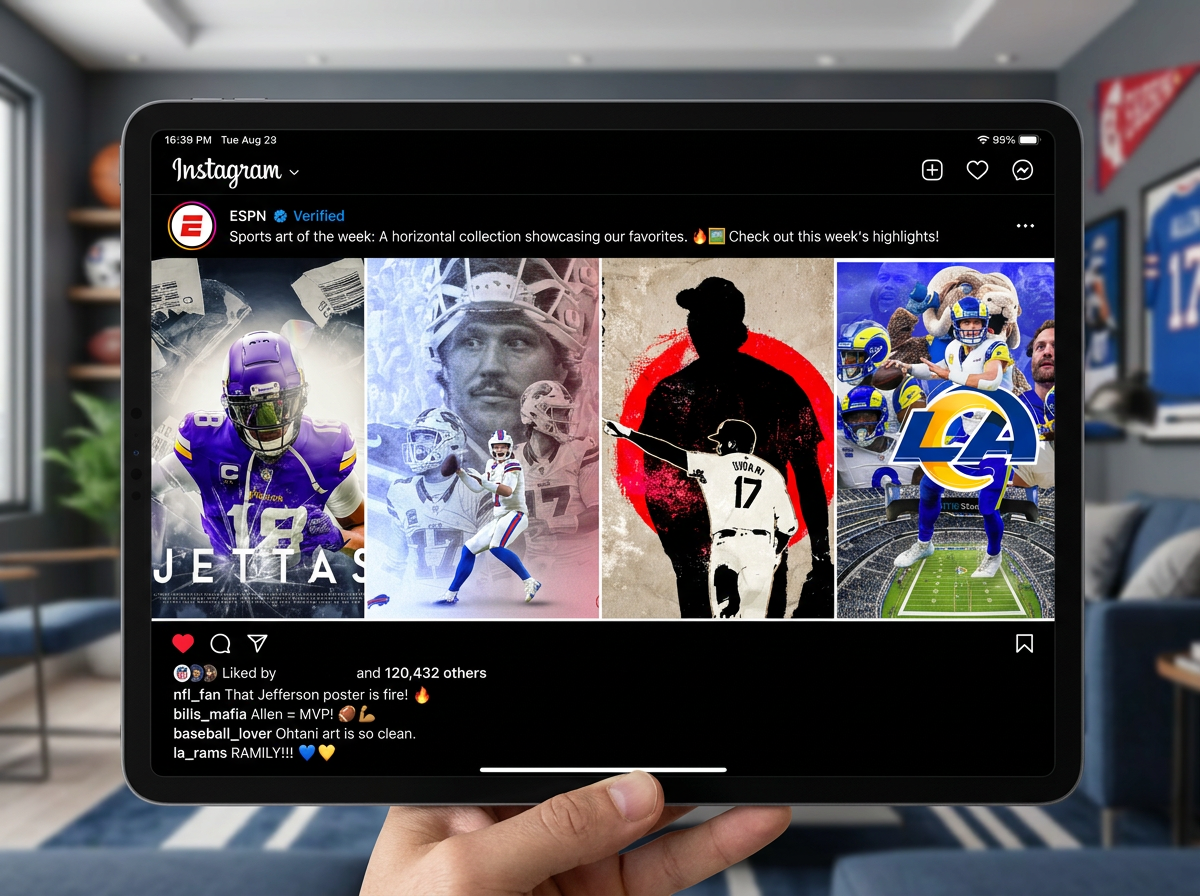Viewport: 1200px width, 896px height.
Task: Click 'Ohtani art is so clean.' comment
Action: [x=346, y=733]
